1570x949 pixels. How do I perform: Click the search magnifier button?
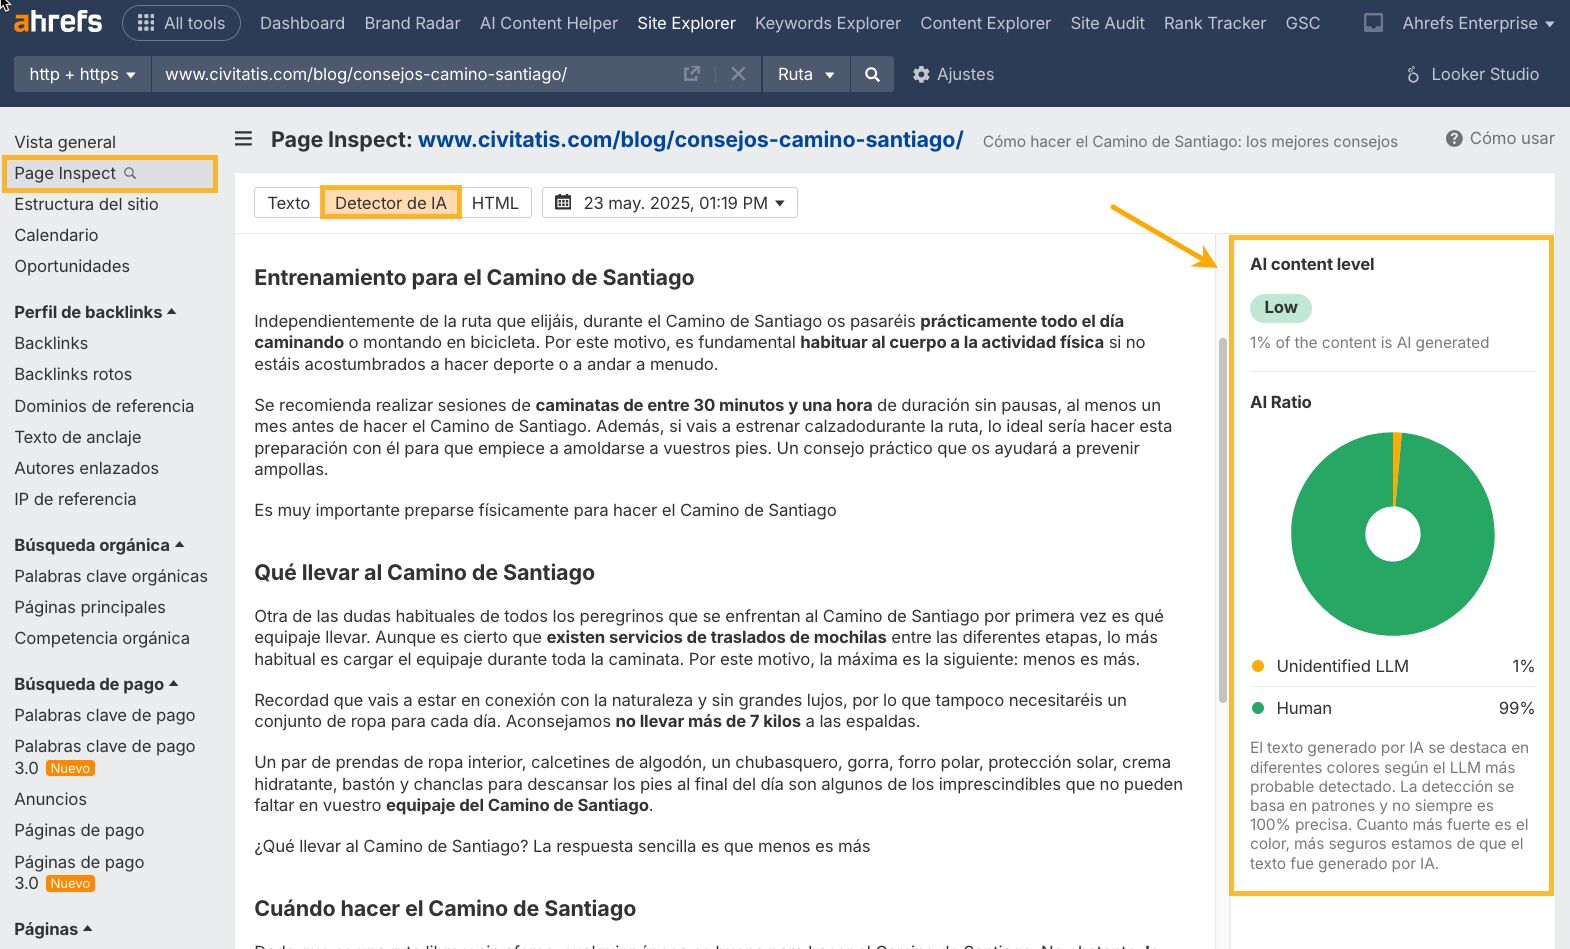pos(872,74)
